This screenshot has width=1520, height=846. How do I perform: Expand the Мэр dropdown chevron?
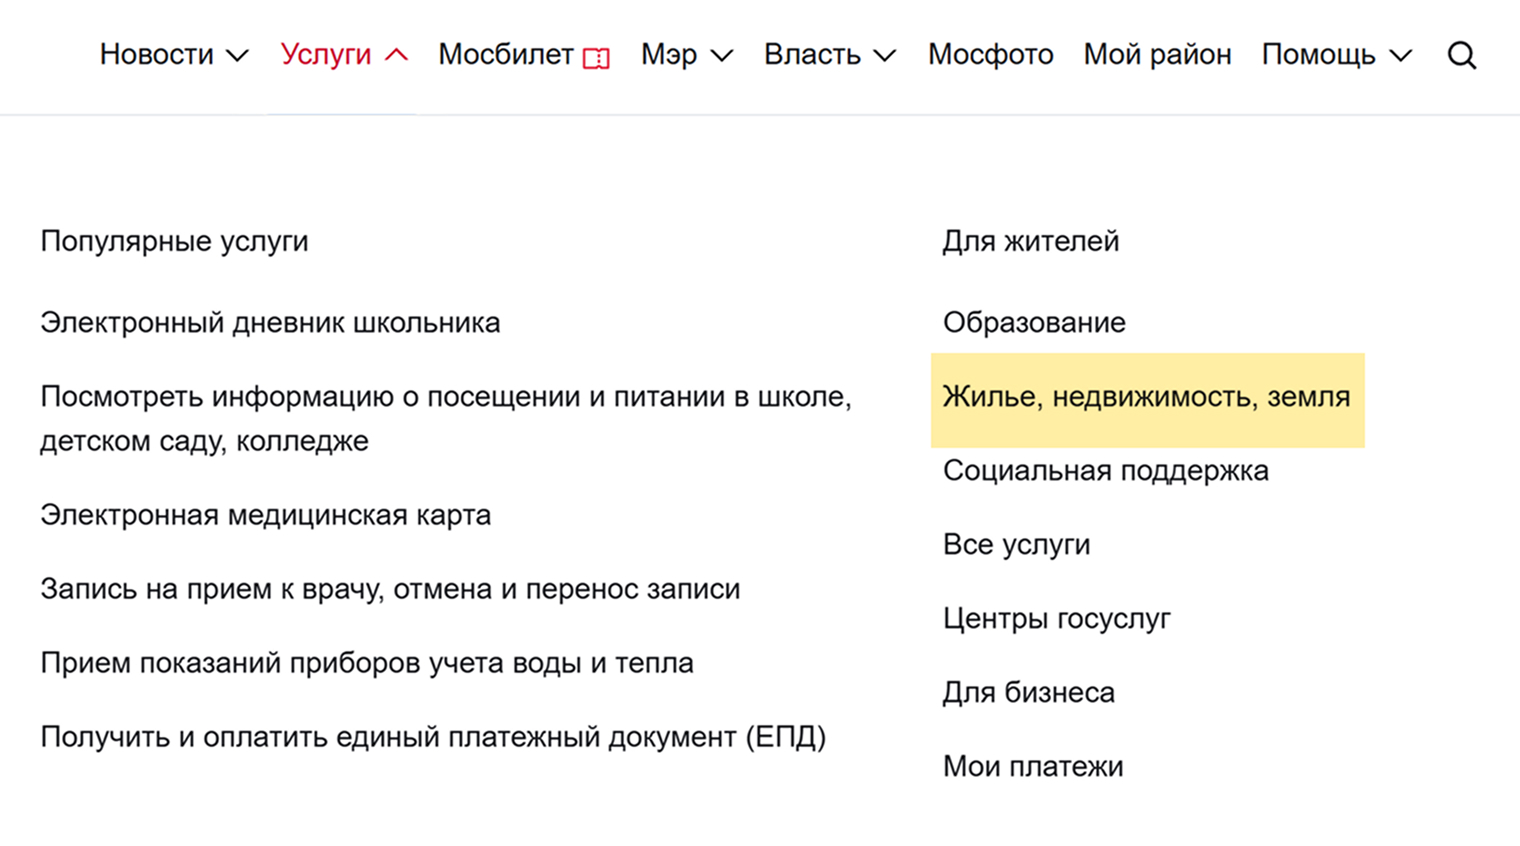click(721, 56)
